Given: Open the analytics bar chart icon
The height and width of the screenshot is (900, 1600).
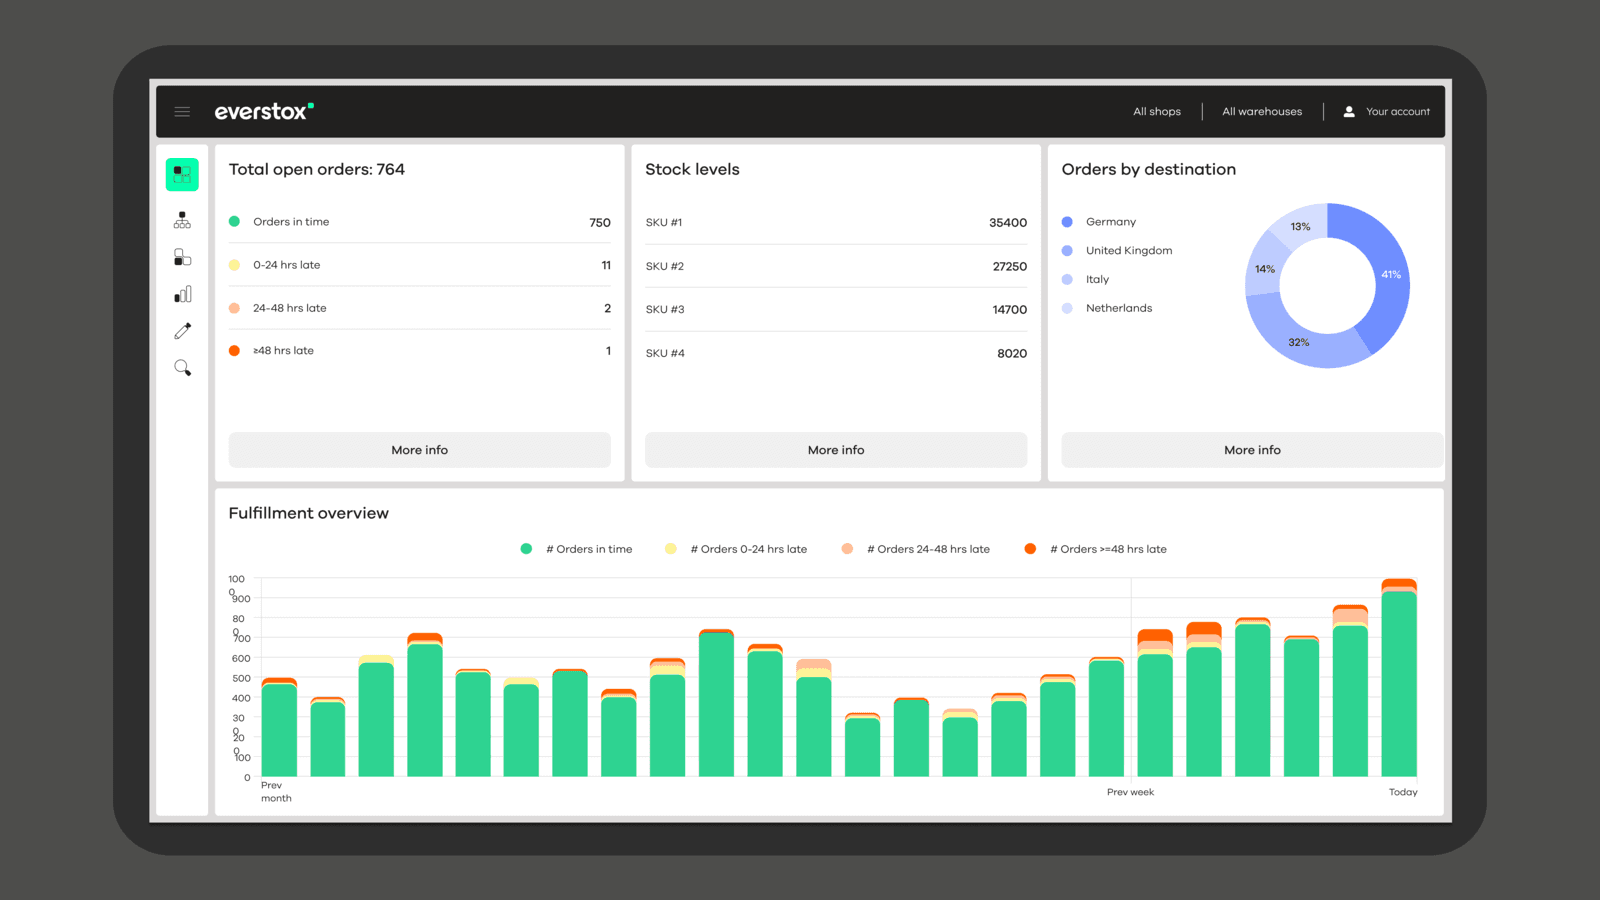Looking at the screenshot, I should [x=182, y=293].
